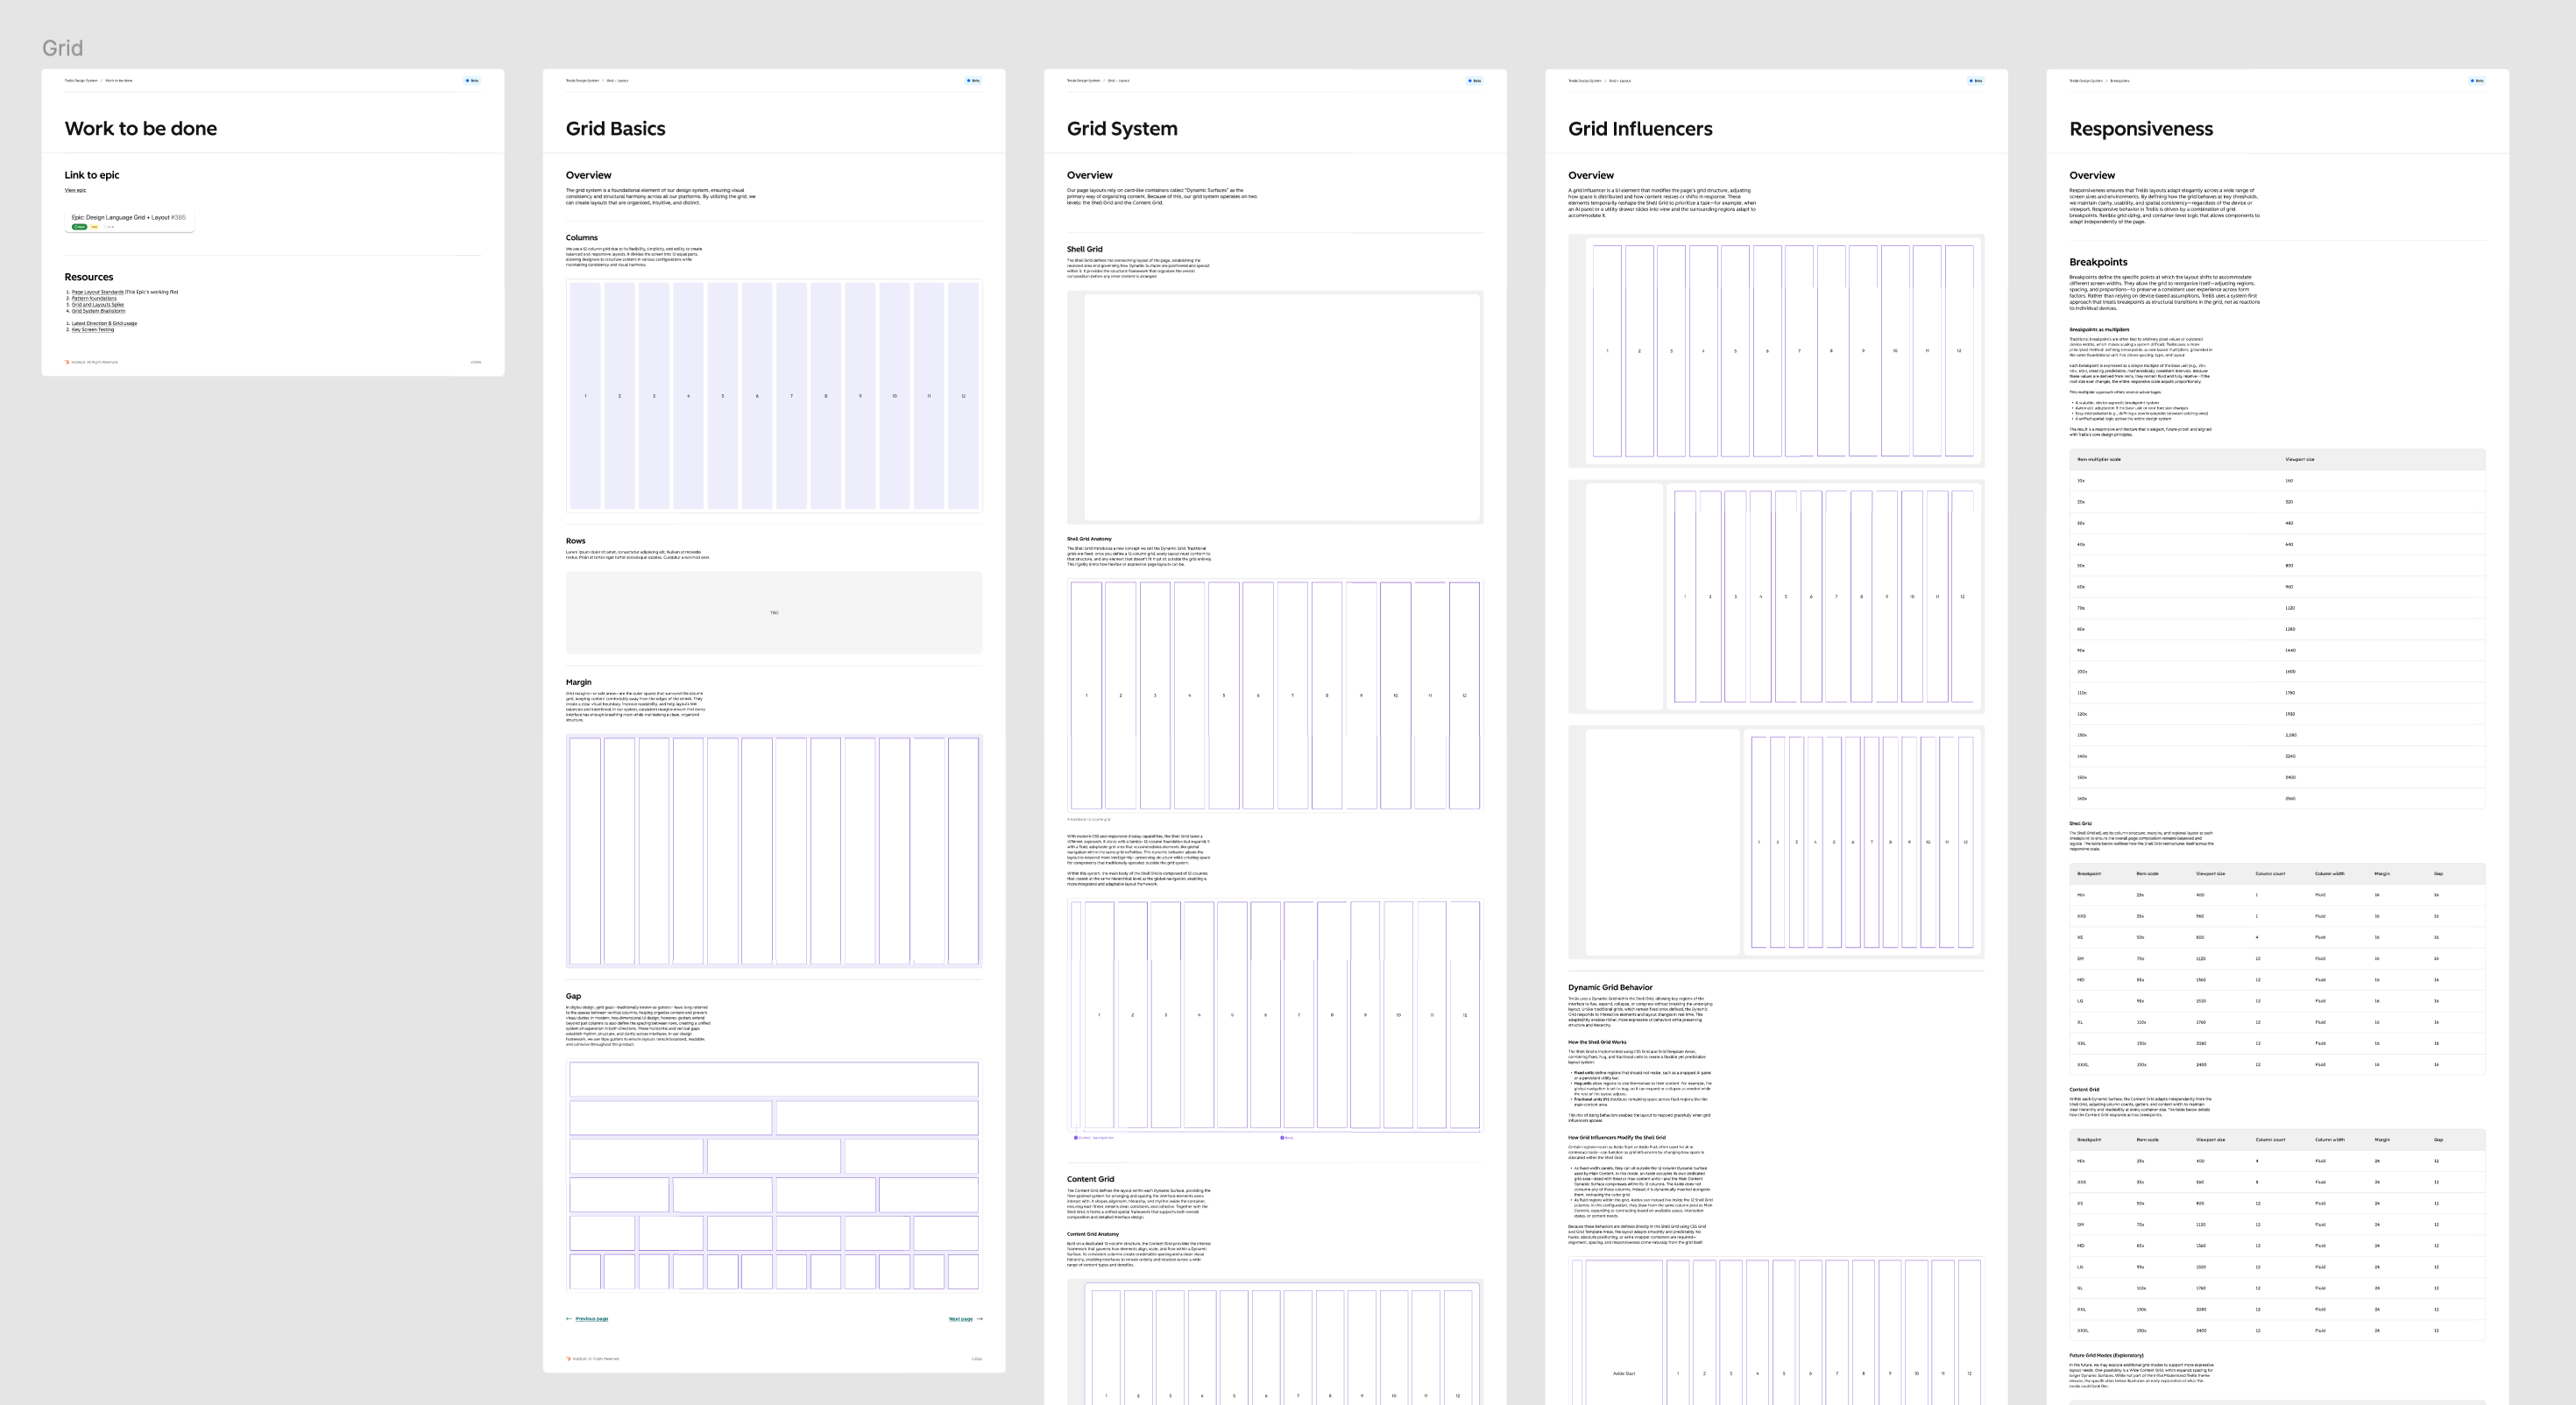Click Breakpoints breadcrumb in Responsiveness frame
Screen dimensions: 2576x1405
(2119, 80)
